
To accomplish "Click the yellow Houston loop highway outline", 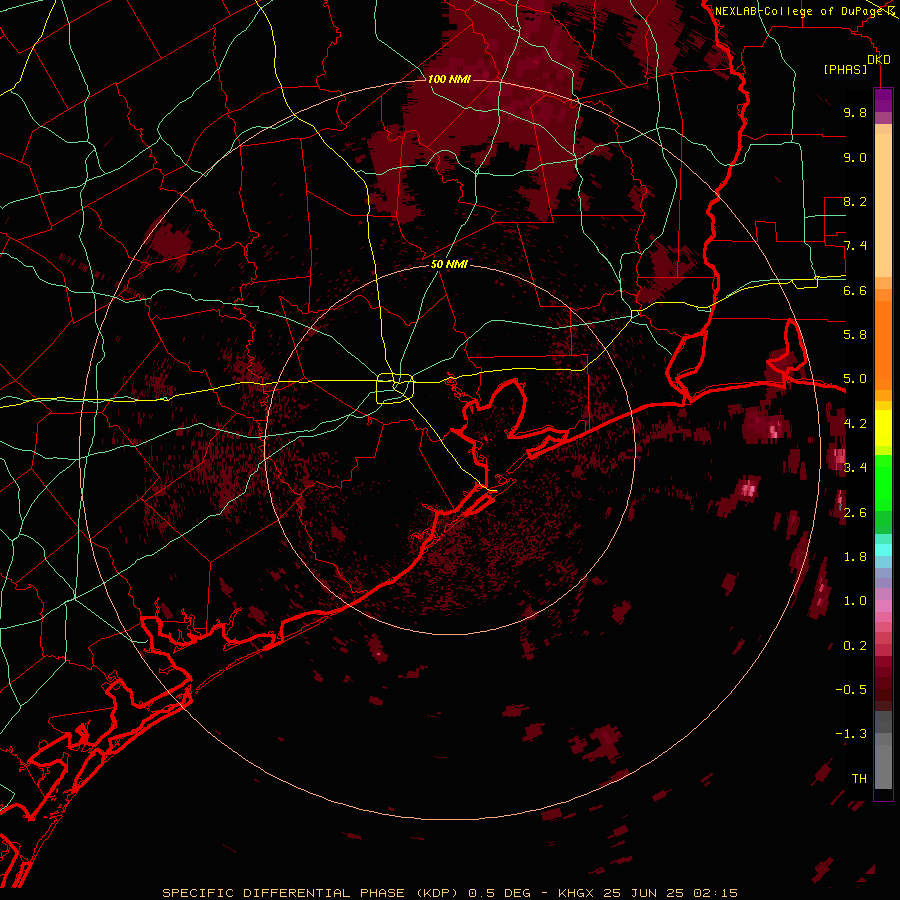I will tap(395, 389).
